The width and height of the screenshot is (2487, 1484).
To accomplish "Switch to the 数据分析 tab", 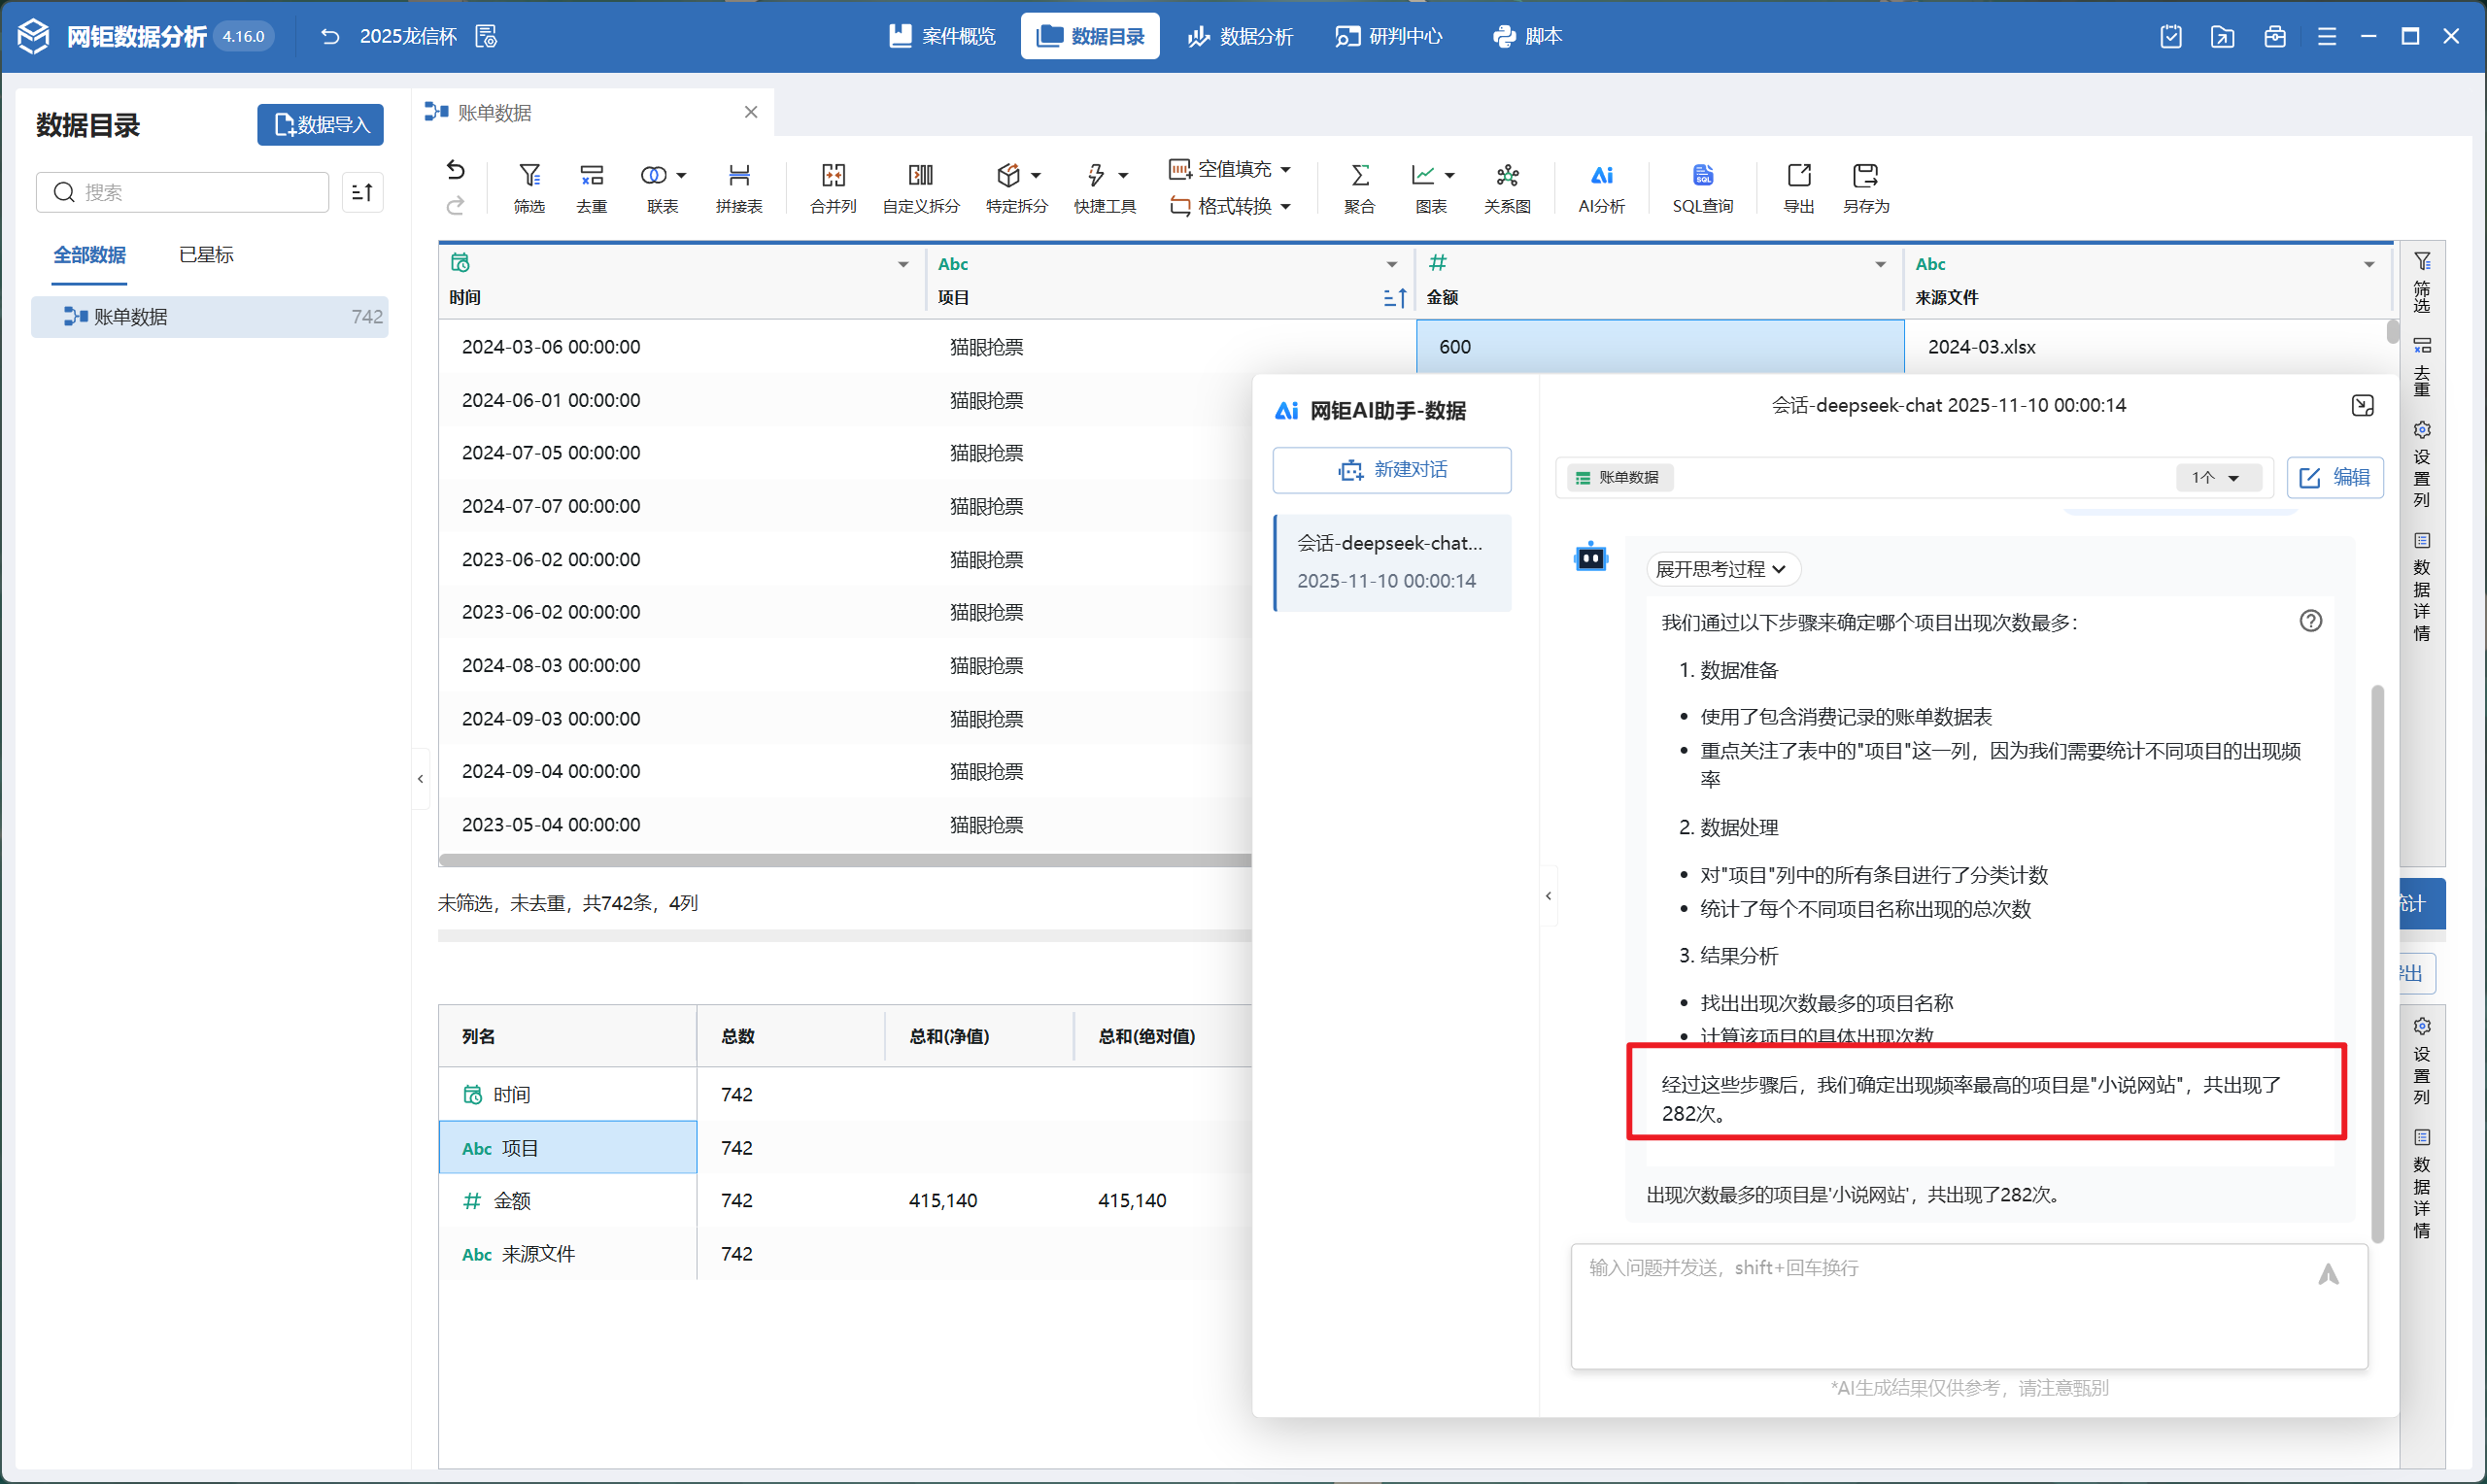I will click(x=1240, y=36).
